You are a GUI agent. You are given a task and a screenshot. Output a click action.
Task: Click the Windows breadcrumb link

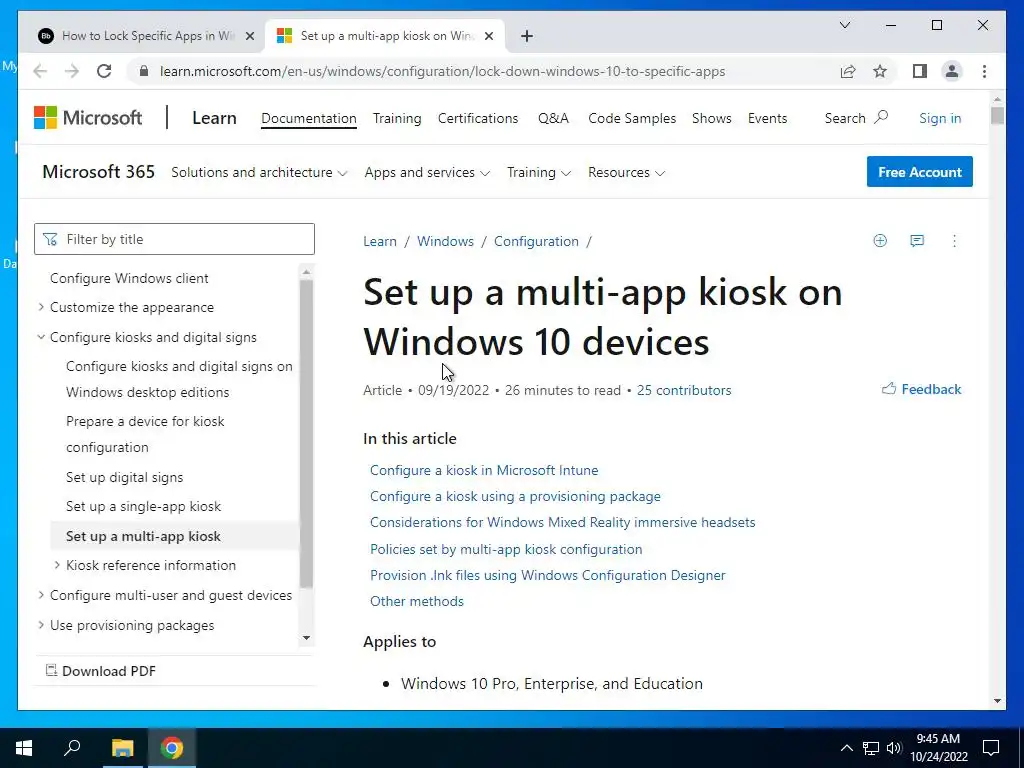click(x=445, y=241)
